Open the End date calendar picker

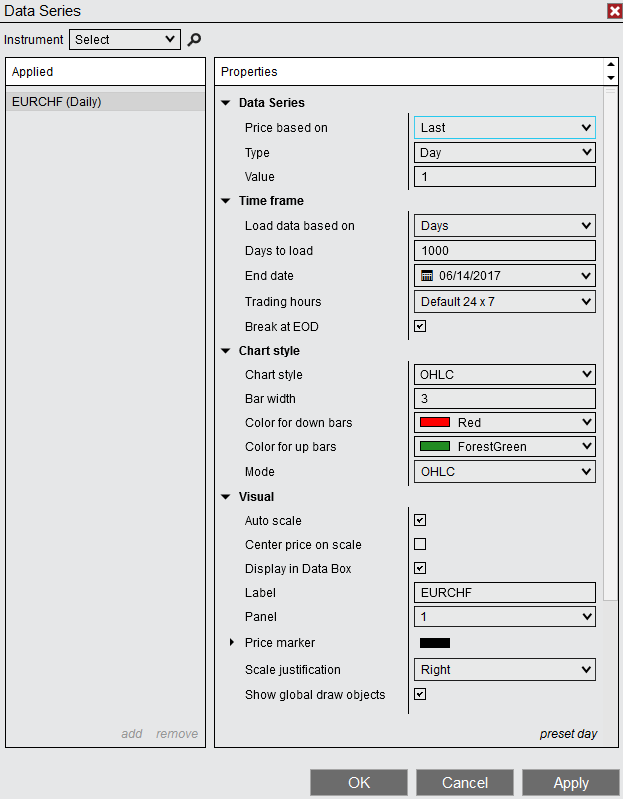pos(427,276)
